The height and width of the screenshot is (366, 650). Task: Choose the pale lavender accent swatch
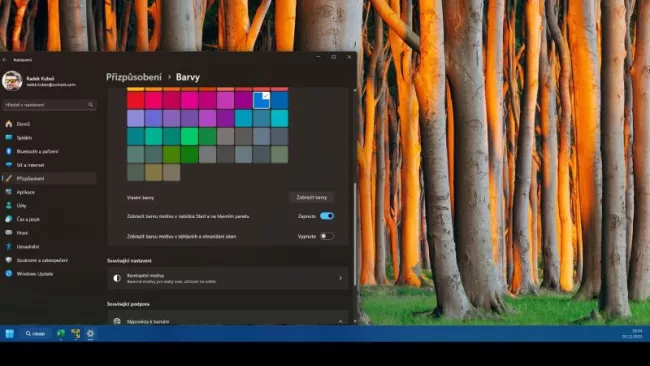136,119
